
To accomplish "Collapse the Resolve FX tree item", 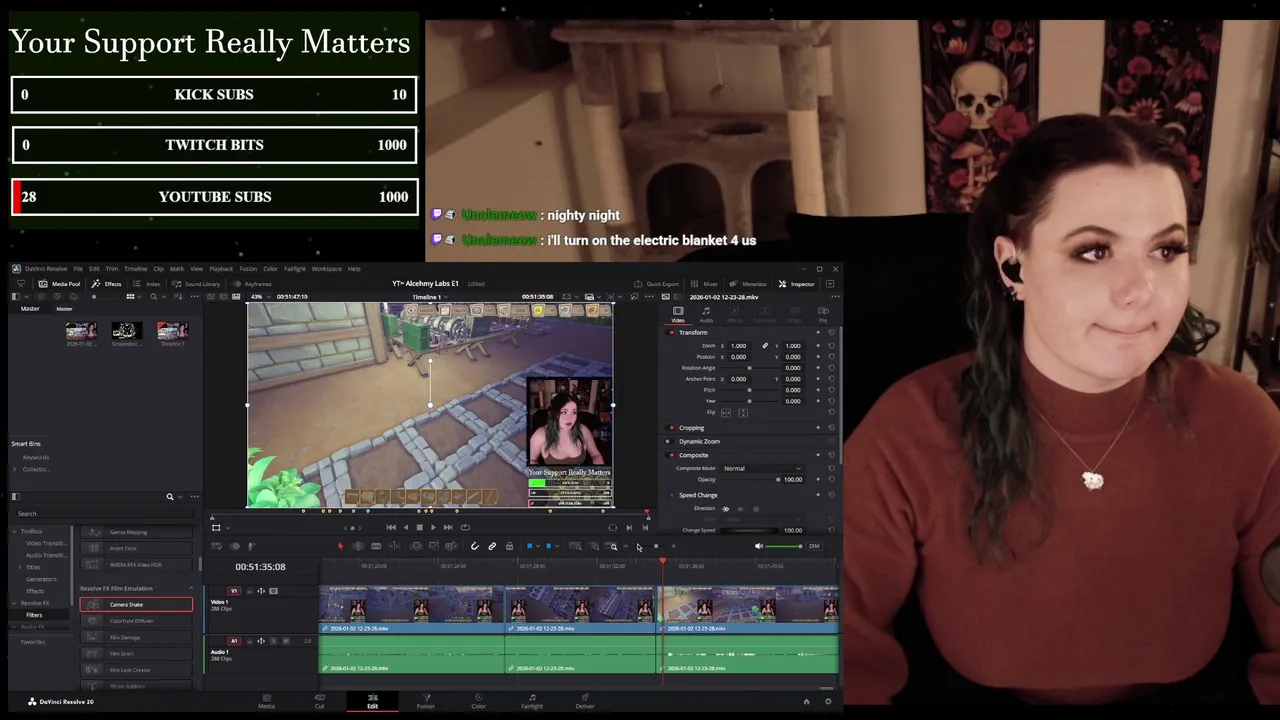I will (x=15, y=603).
